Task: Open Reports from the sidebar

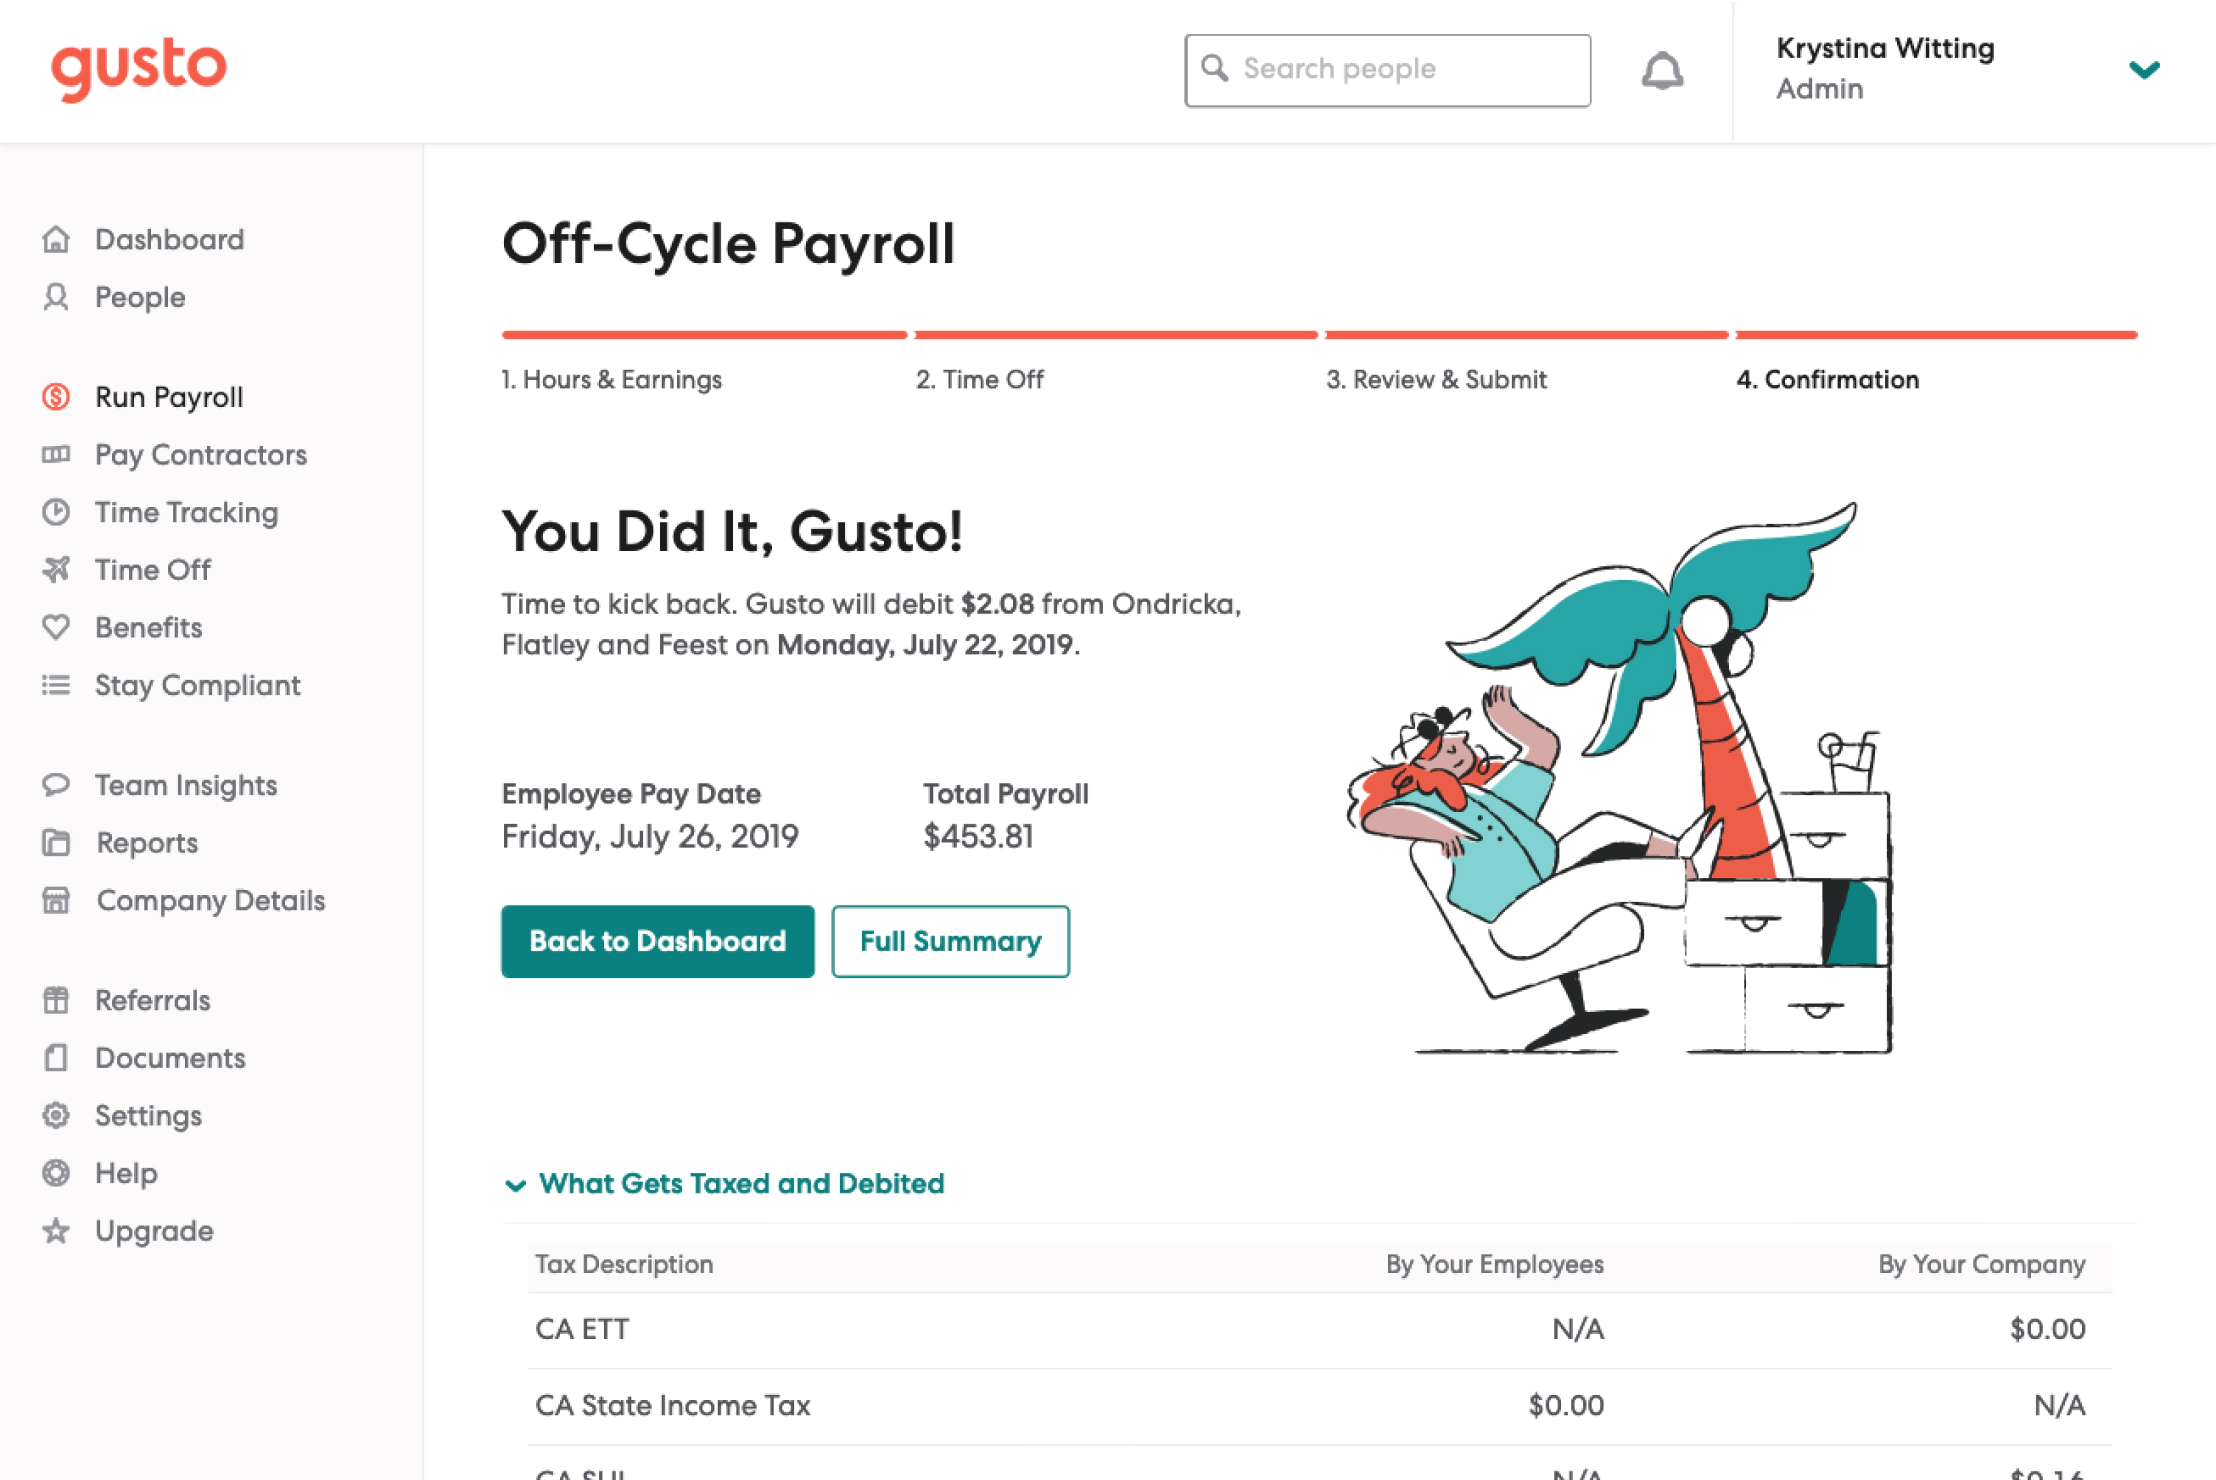Action: click(147, 843)
